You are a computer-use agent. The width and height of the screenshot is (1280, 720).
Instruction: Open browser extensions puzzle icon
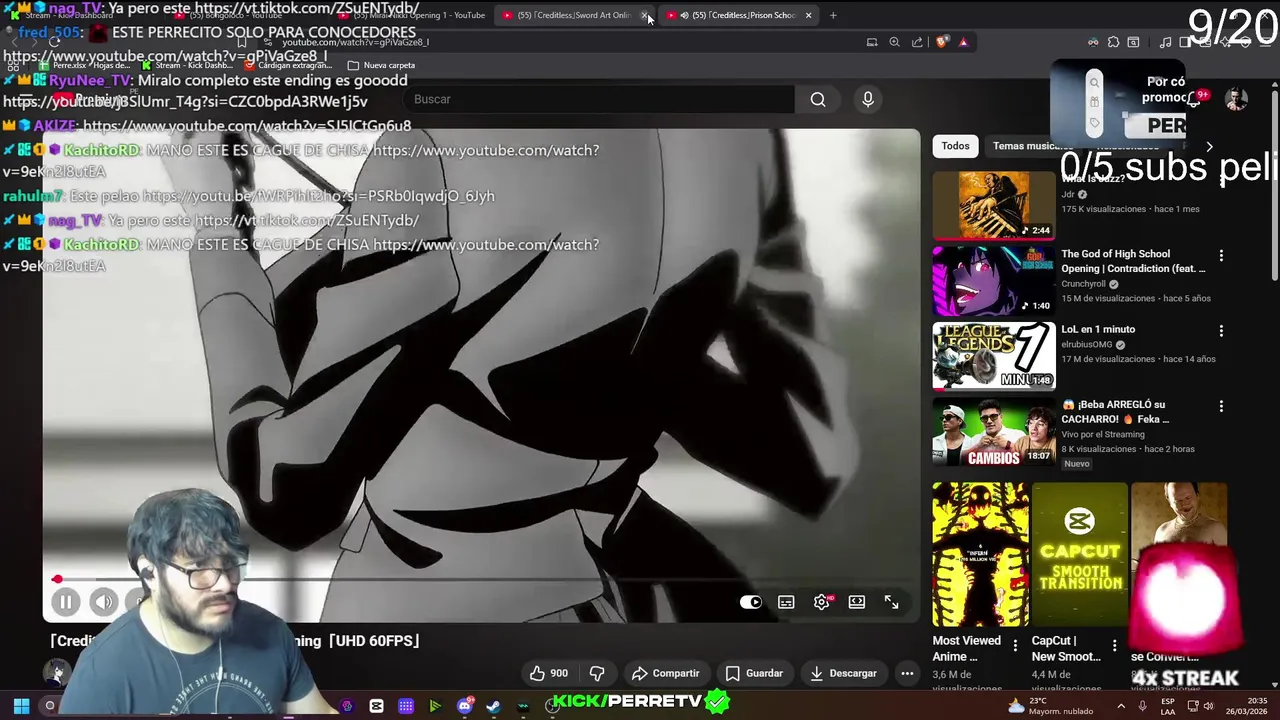tap(1113, 42)
